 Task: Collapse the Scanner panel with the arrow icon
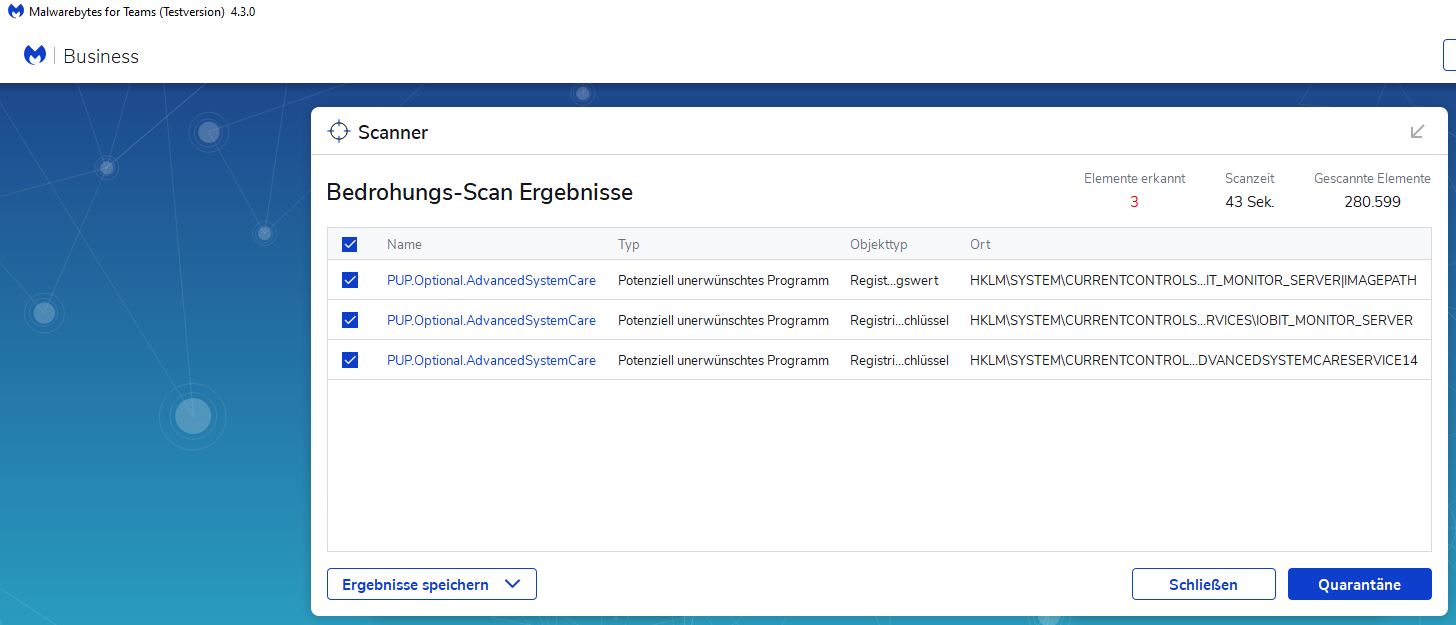tap(1417, 131)
